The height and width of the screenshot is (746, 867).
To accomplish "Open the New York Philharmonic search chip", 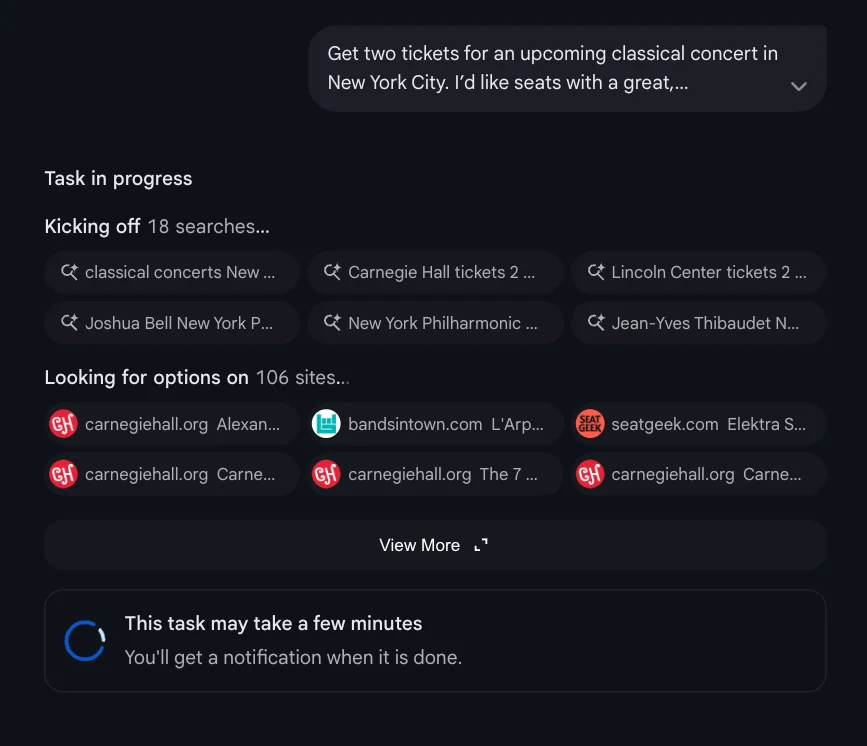I will coord(435,323).
